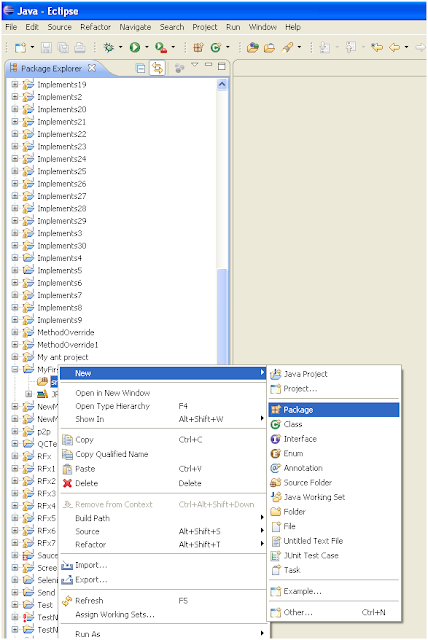428x640 pixels.
Task: Click Package Explorer scrollbar up arrow
Action: click(x=222, y=84)
